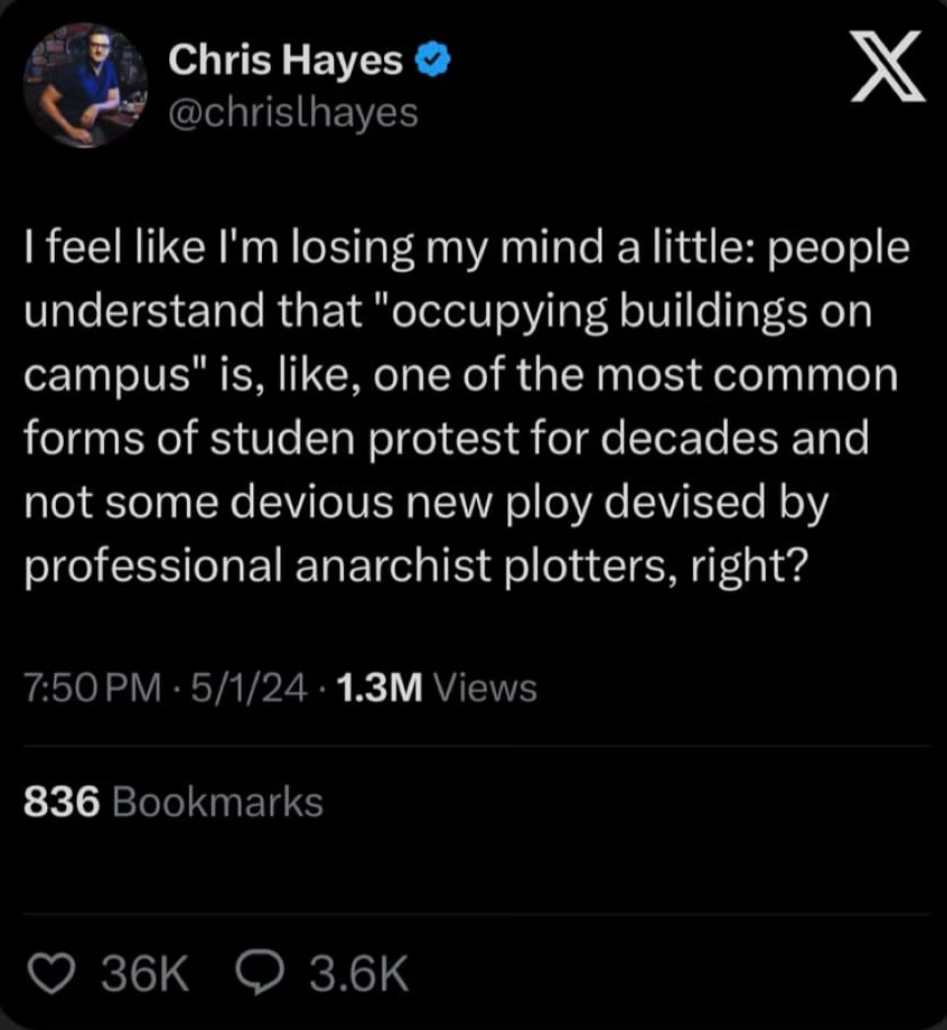Click the 36K likes number
Screen dimensions: 947x1030
(x=145, y=974)
